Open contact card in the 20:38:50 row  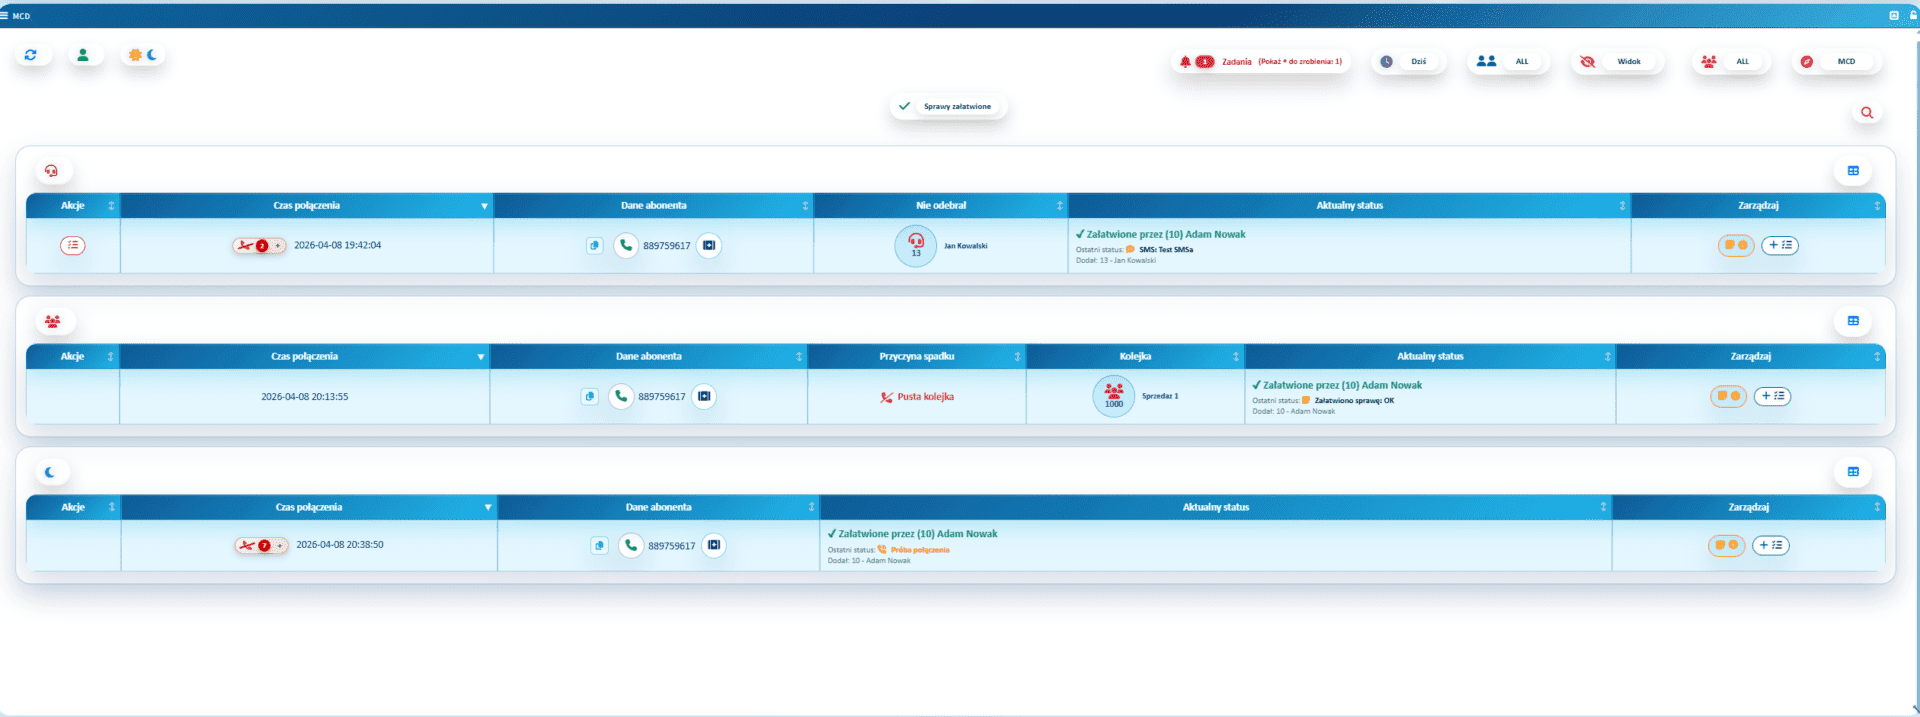(x=714, y=546)
